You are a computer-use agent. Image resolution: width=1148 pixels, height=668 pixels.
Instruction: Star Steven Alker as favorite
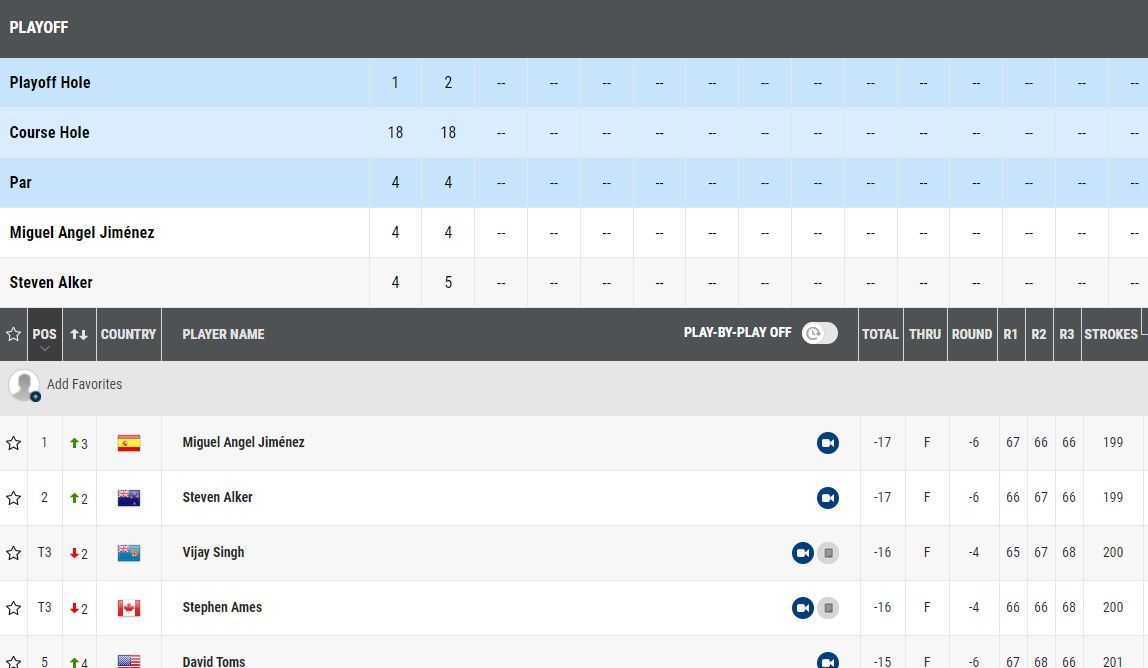13,498
